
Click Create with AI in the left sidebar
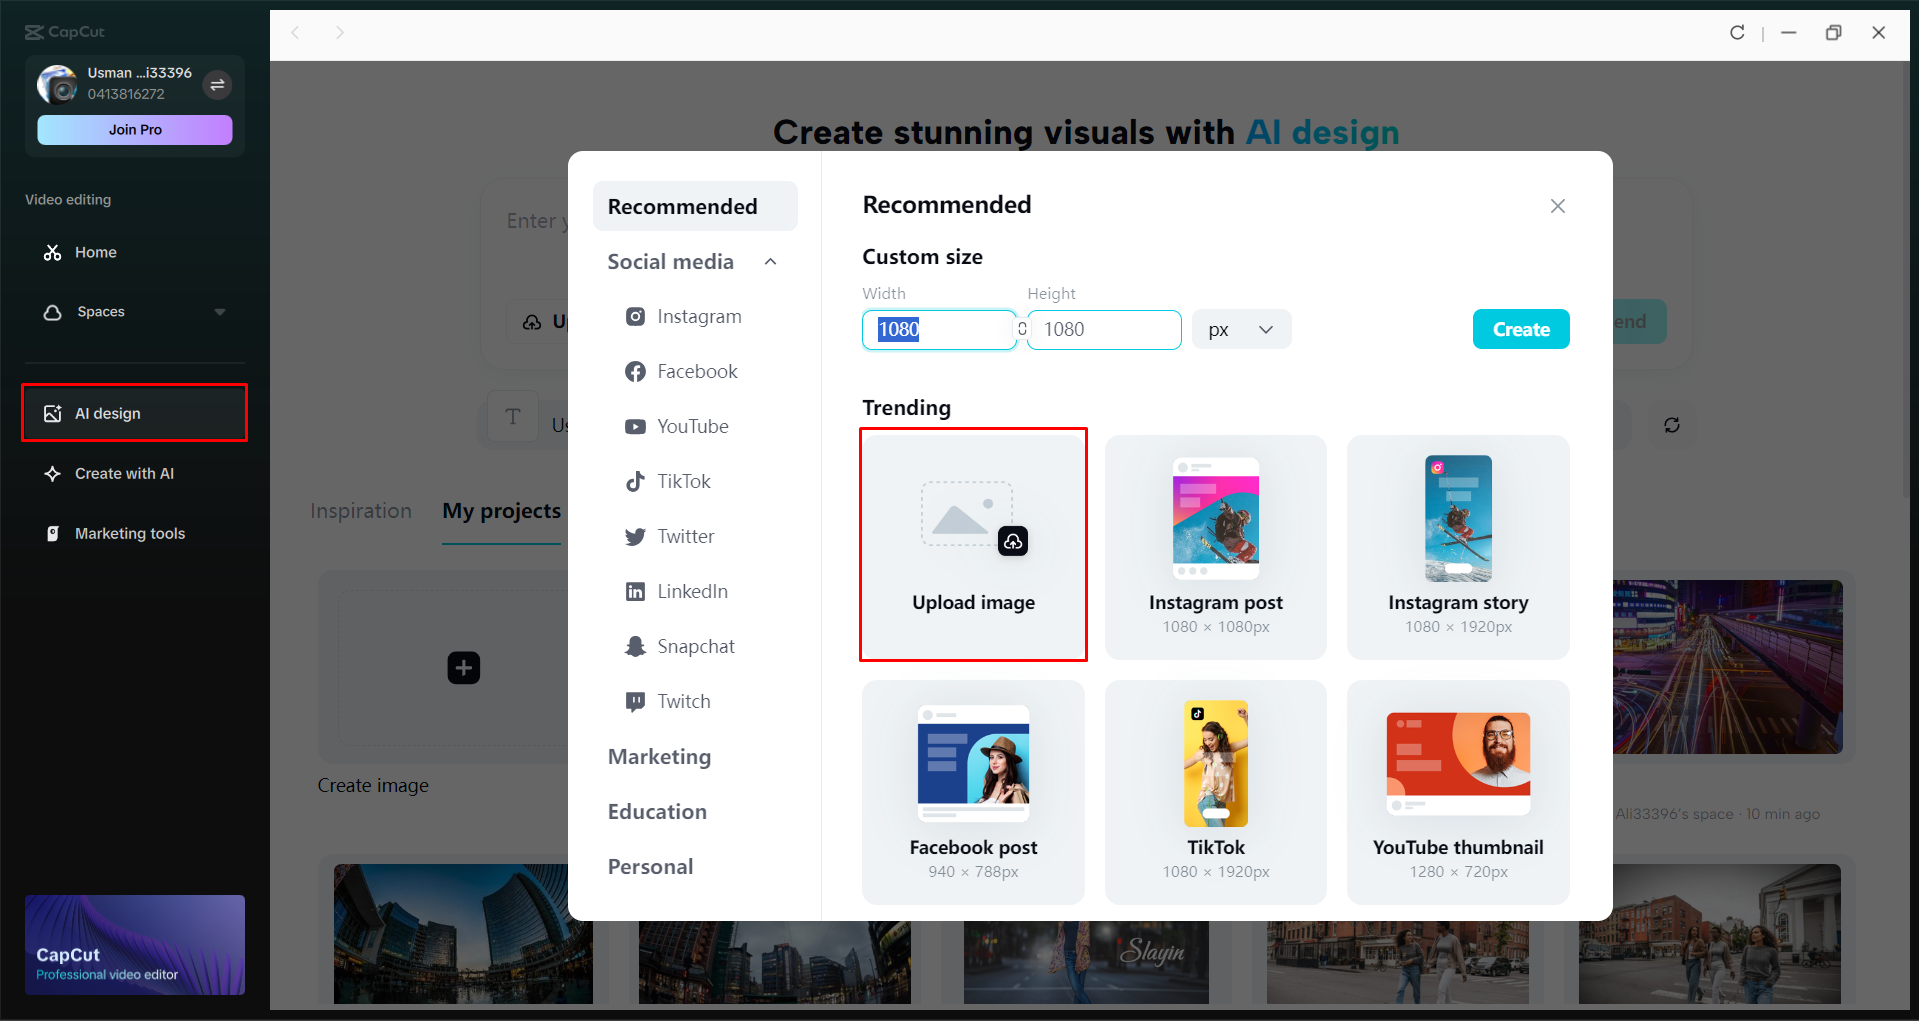[124, 473]
